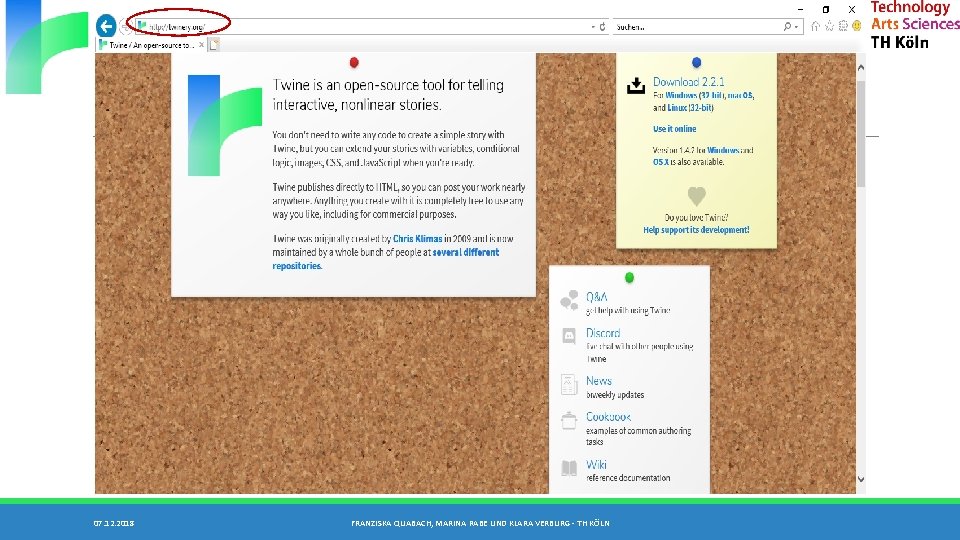The image size is (960, 540).
Task: Open the Q&A link
Action: pyautogui.click(x=596, y=297)
